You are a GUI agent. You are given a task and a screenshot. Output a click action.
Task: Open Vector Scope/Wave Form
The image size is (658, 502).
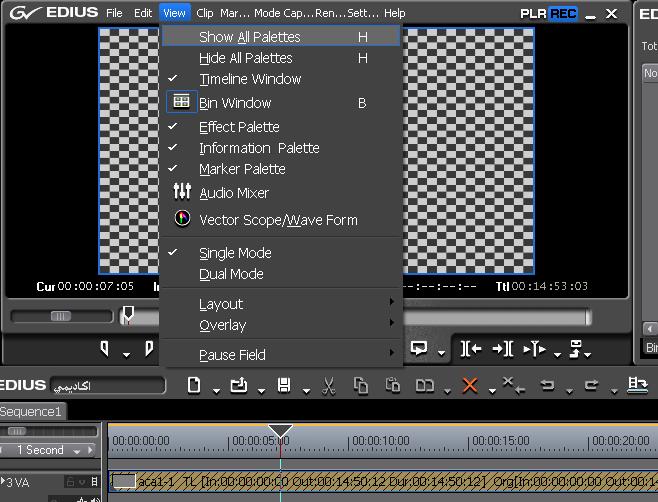[277, 220]
